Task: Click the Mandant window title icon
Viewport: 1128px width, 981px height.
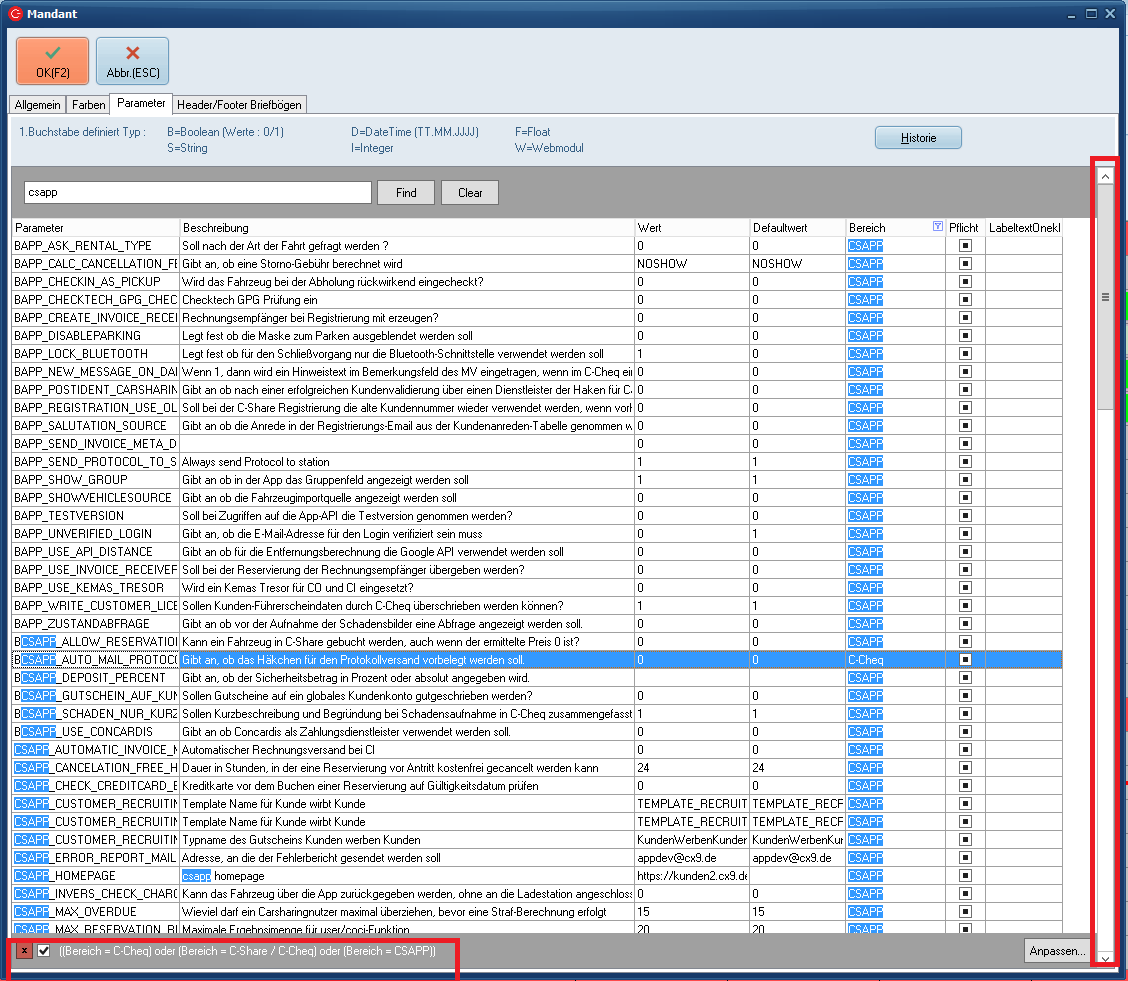Action: 15,14
